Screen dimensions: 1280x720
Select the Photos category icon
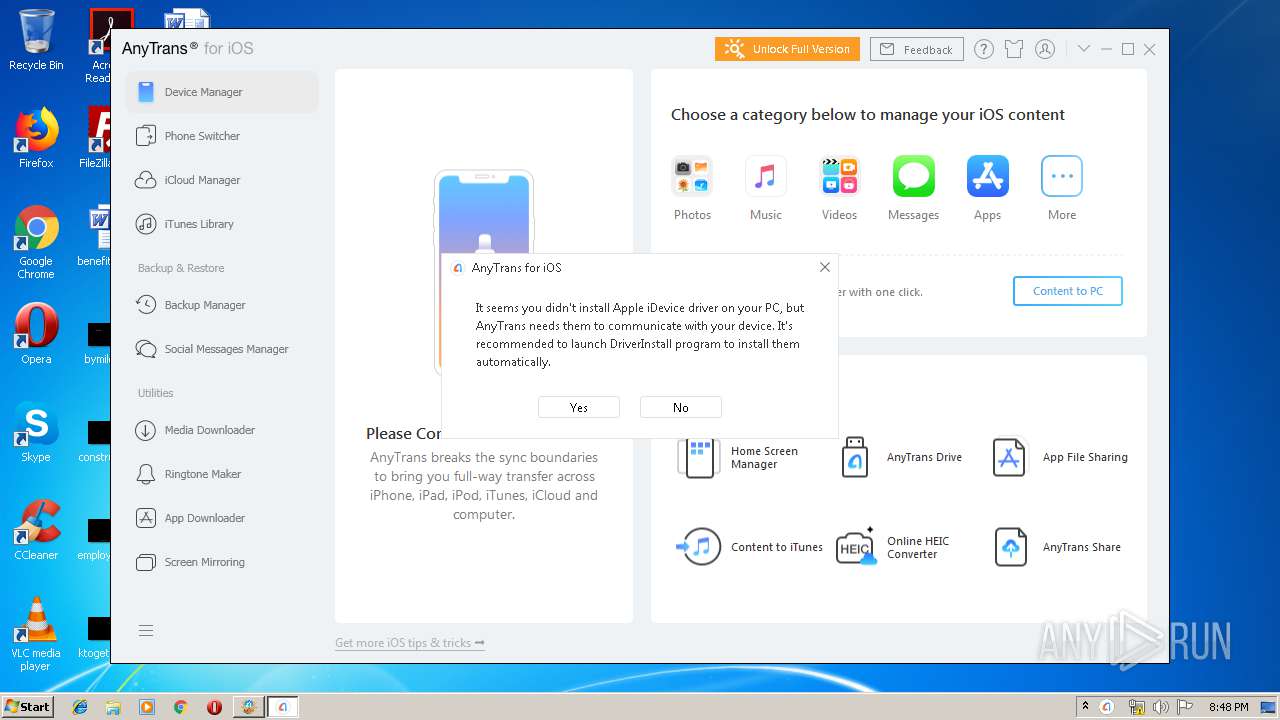click(x=692, y=177)
